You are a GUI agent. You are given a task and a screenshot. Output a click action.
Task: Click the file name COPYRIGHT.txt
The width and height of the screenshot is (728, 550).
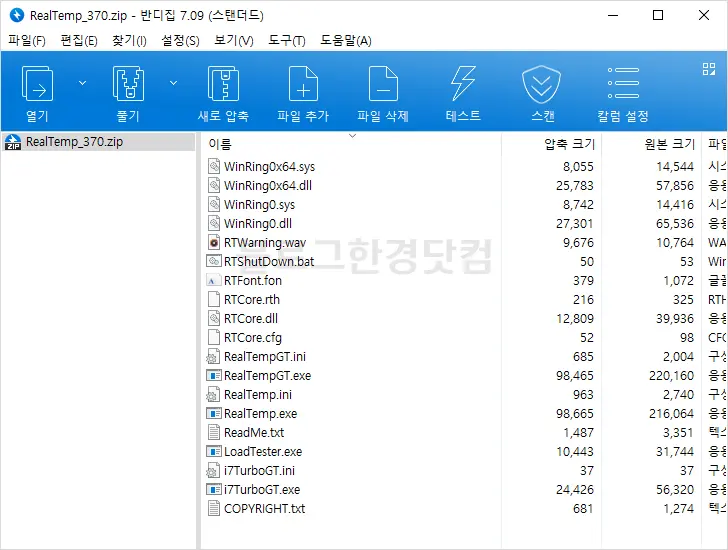coord(265,509)
